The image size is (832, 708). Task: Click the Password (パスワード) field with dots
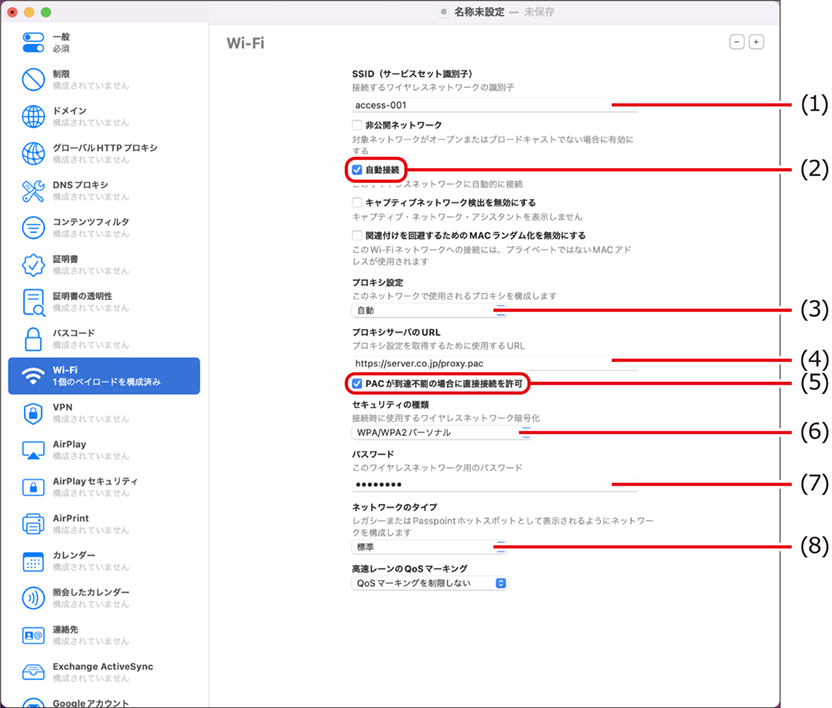(x=495, y=485)
